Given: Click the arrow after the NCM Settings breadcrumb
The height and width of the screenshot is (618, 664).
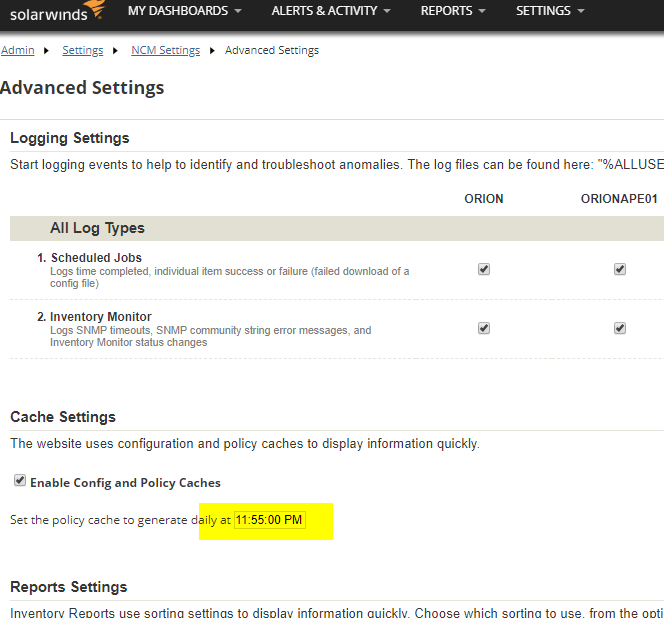Looking at the screenshot, I should click(x=212, y=51).
